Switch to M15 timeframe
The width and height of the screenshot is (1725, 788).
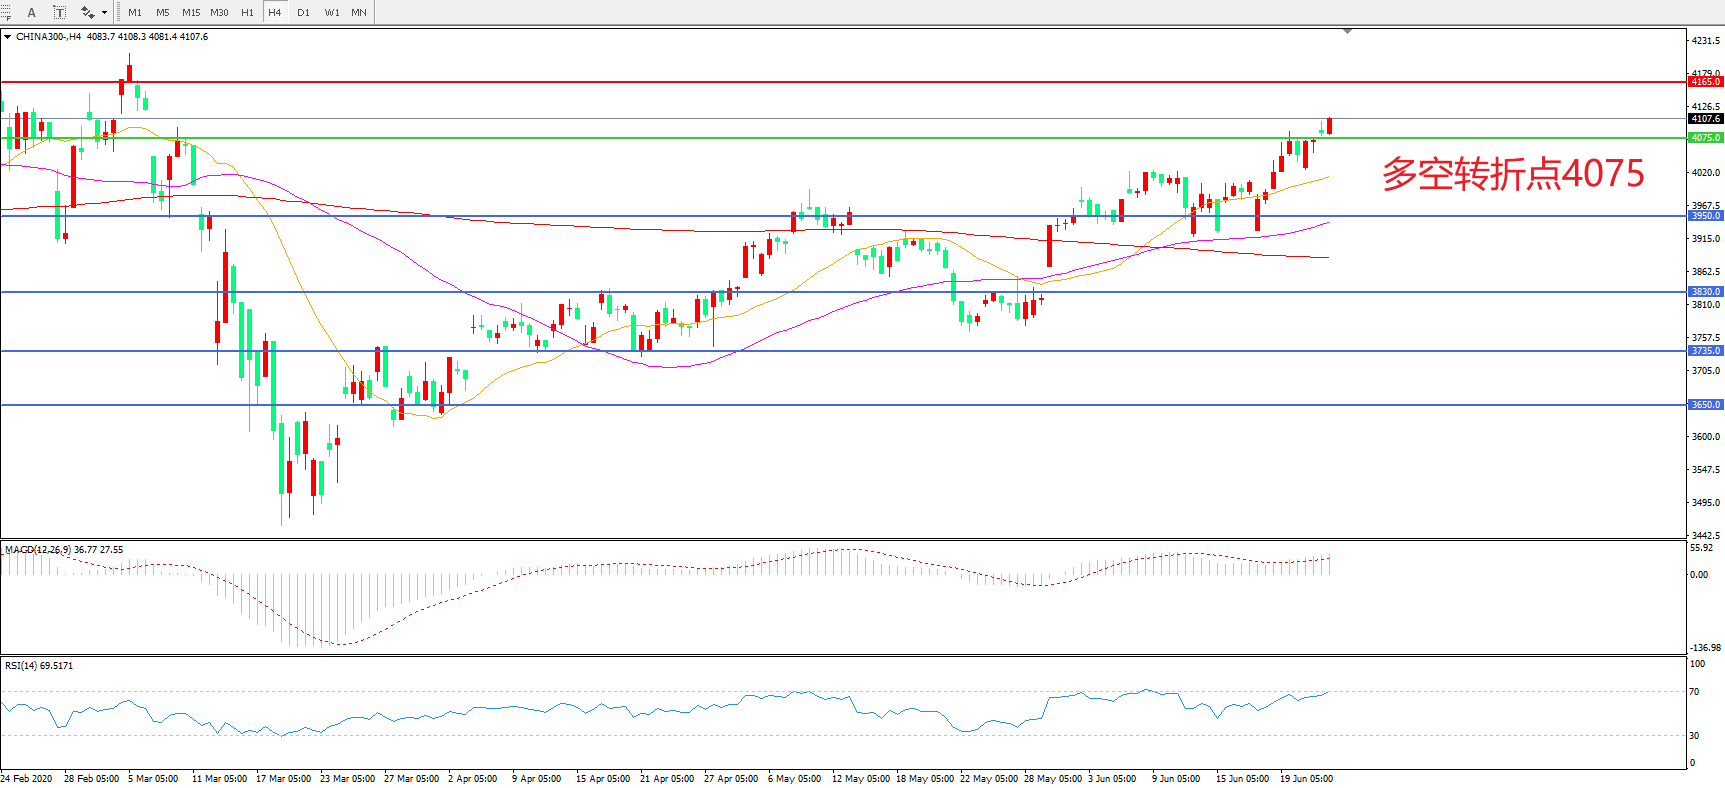(190, 12)
